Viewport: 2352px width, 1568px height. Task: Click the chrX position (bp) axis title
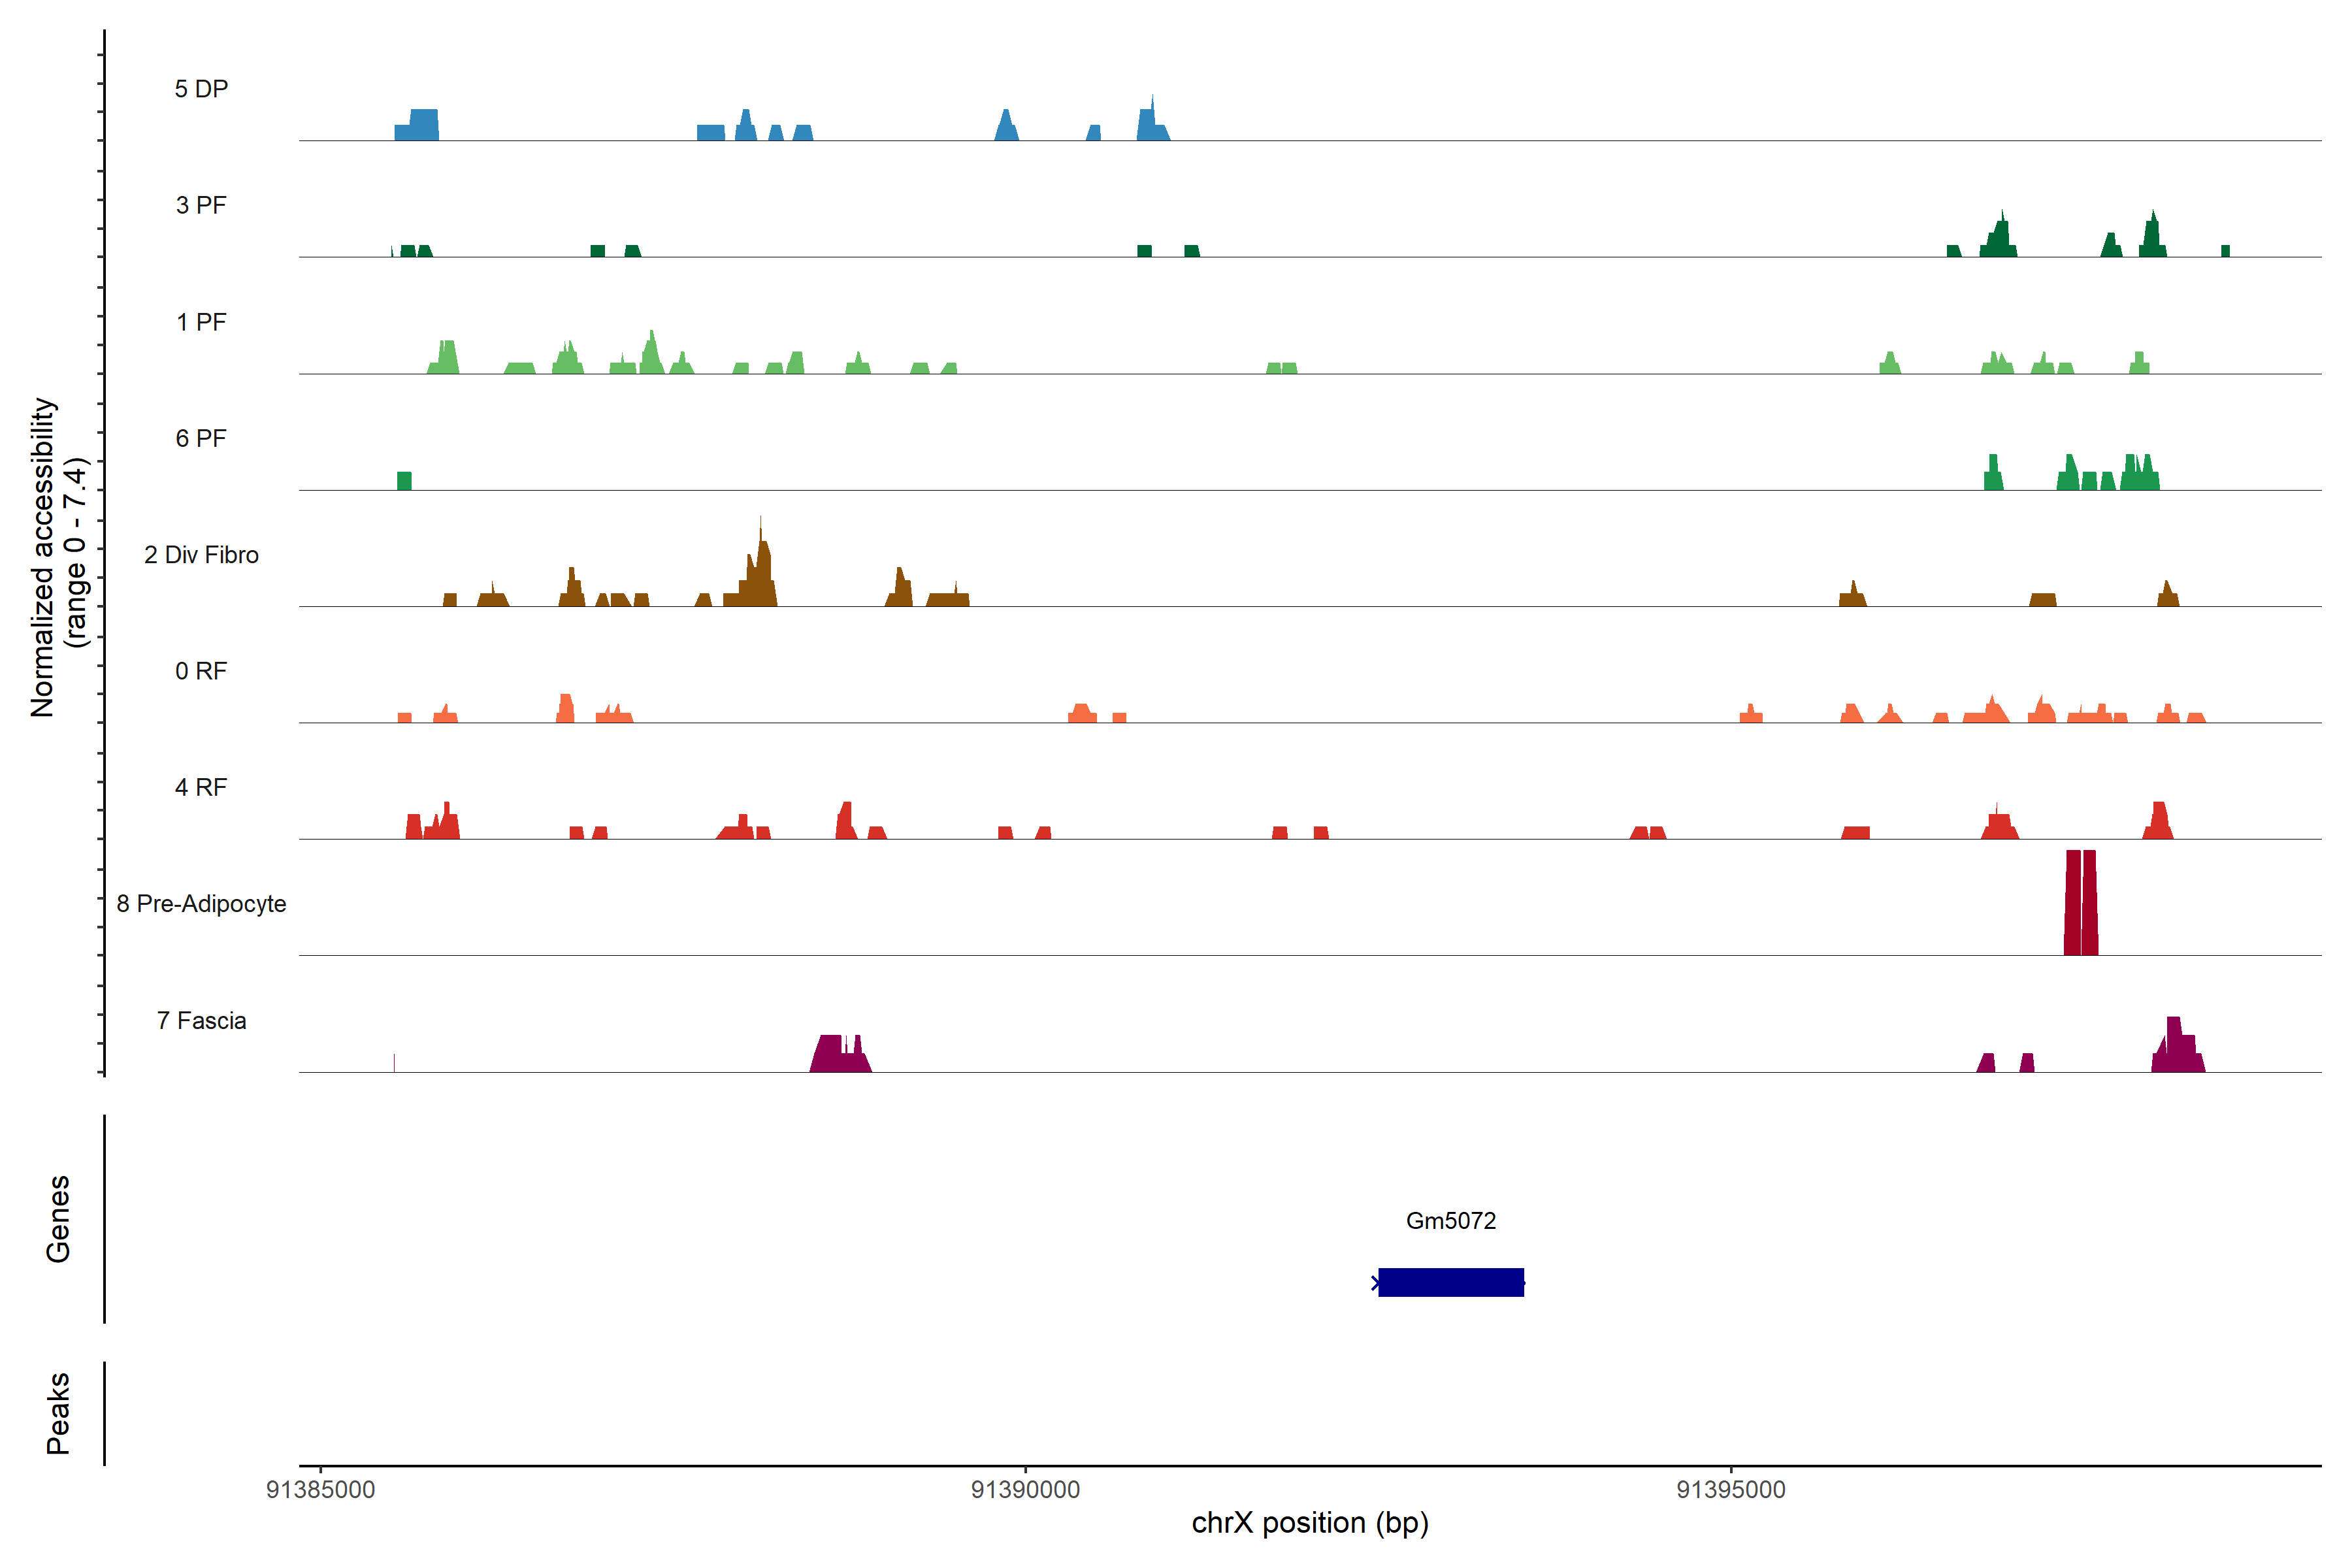(x=1309, y=1523)
